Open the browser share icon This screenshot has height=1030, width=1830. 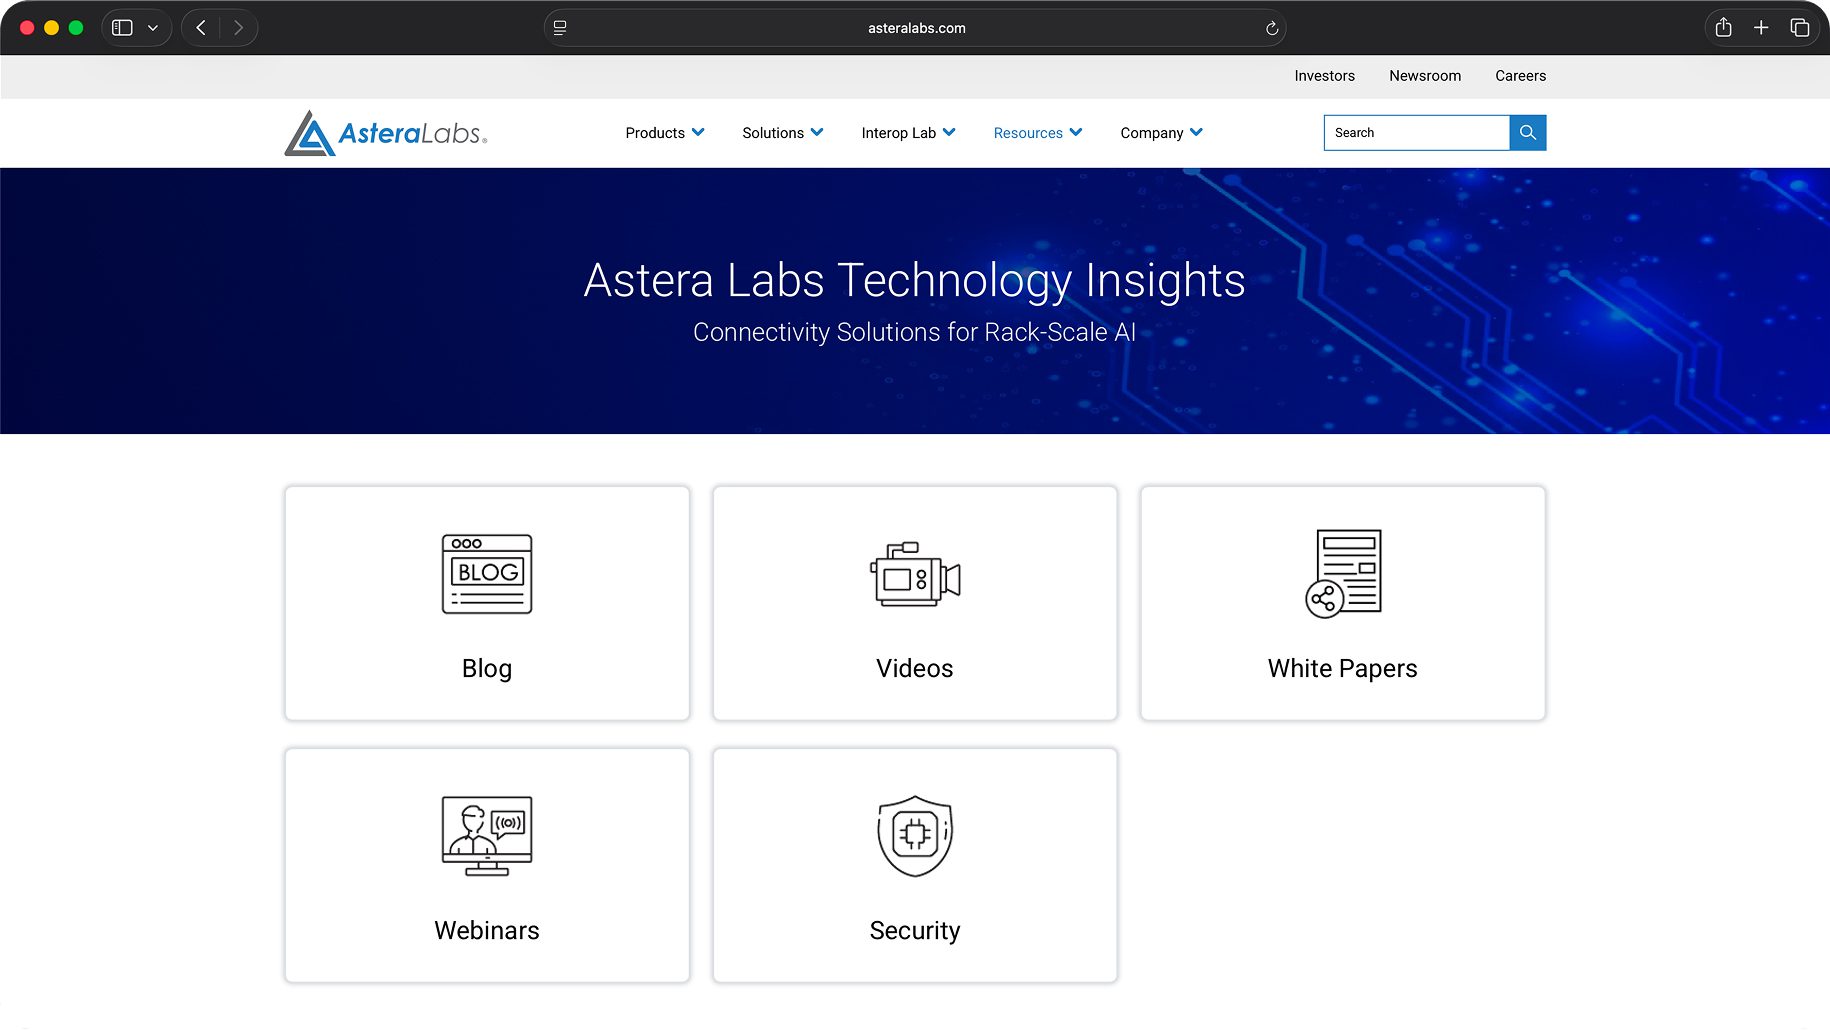pos(1723,28)
